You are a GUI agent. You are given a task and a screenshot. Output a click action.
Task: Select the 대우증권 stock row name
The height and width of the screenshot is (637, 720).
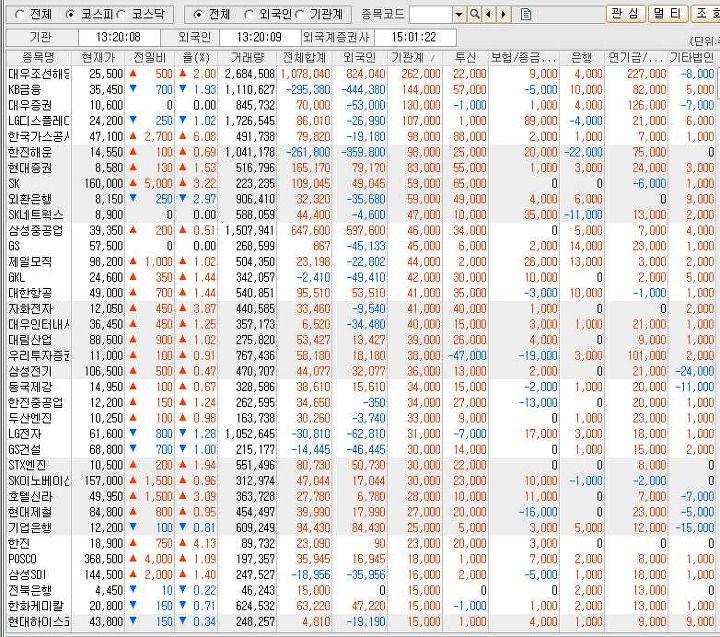pos(30,105)
